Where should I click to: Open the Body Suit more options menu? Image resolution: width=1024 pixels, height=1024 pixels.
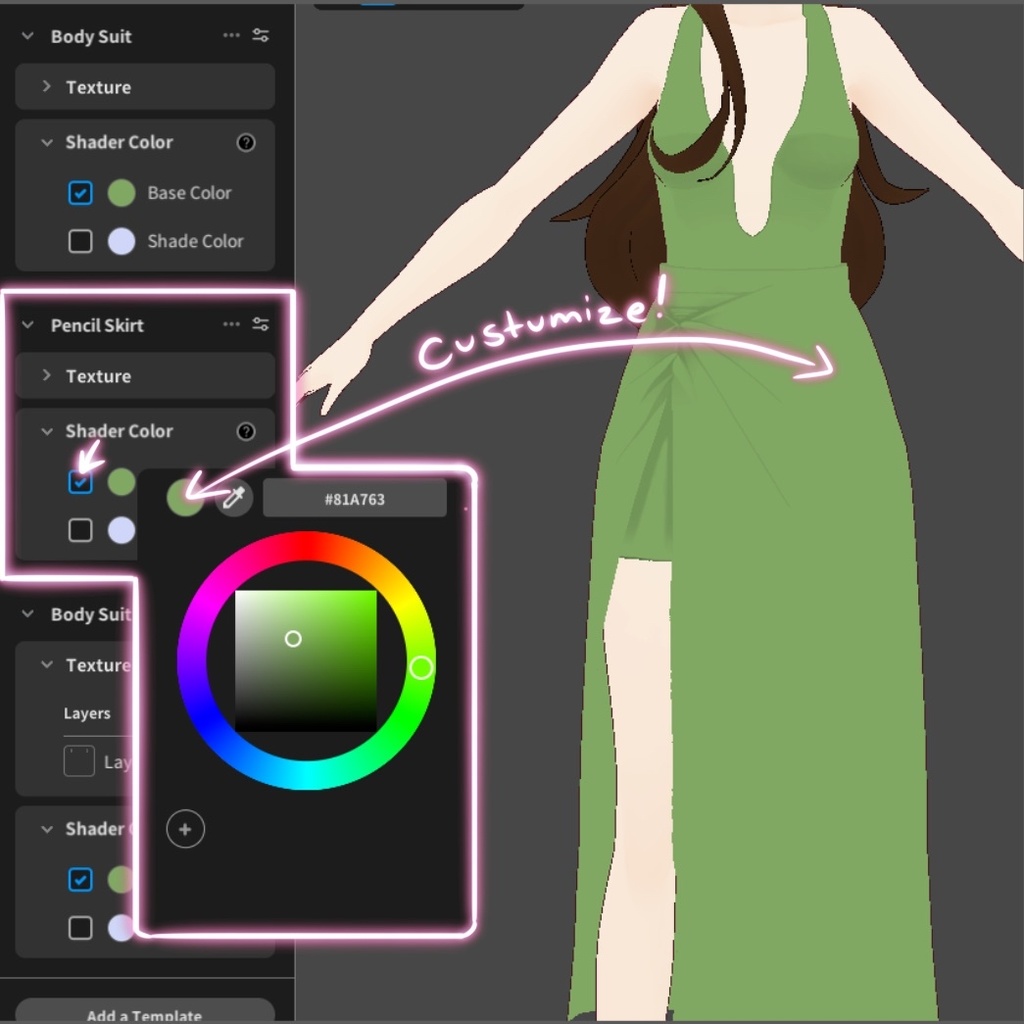pos(231,35)
